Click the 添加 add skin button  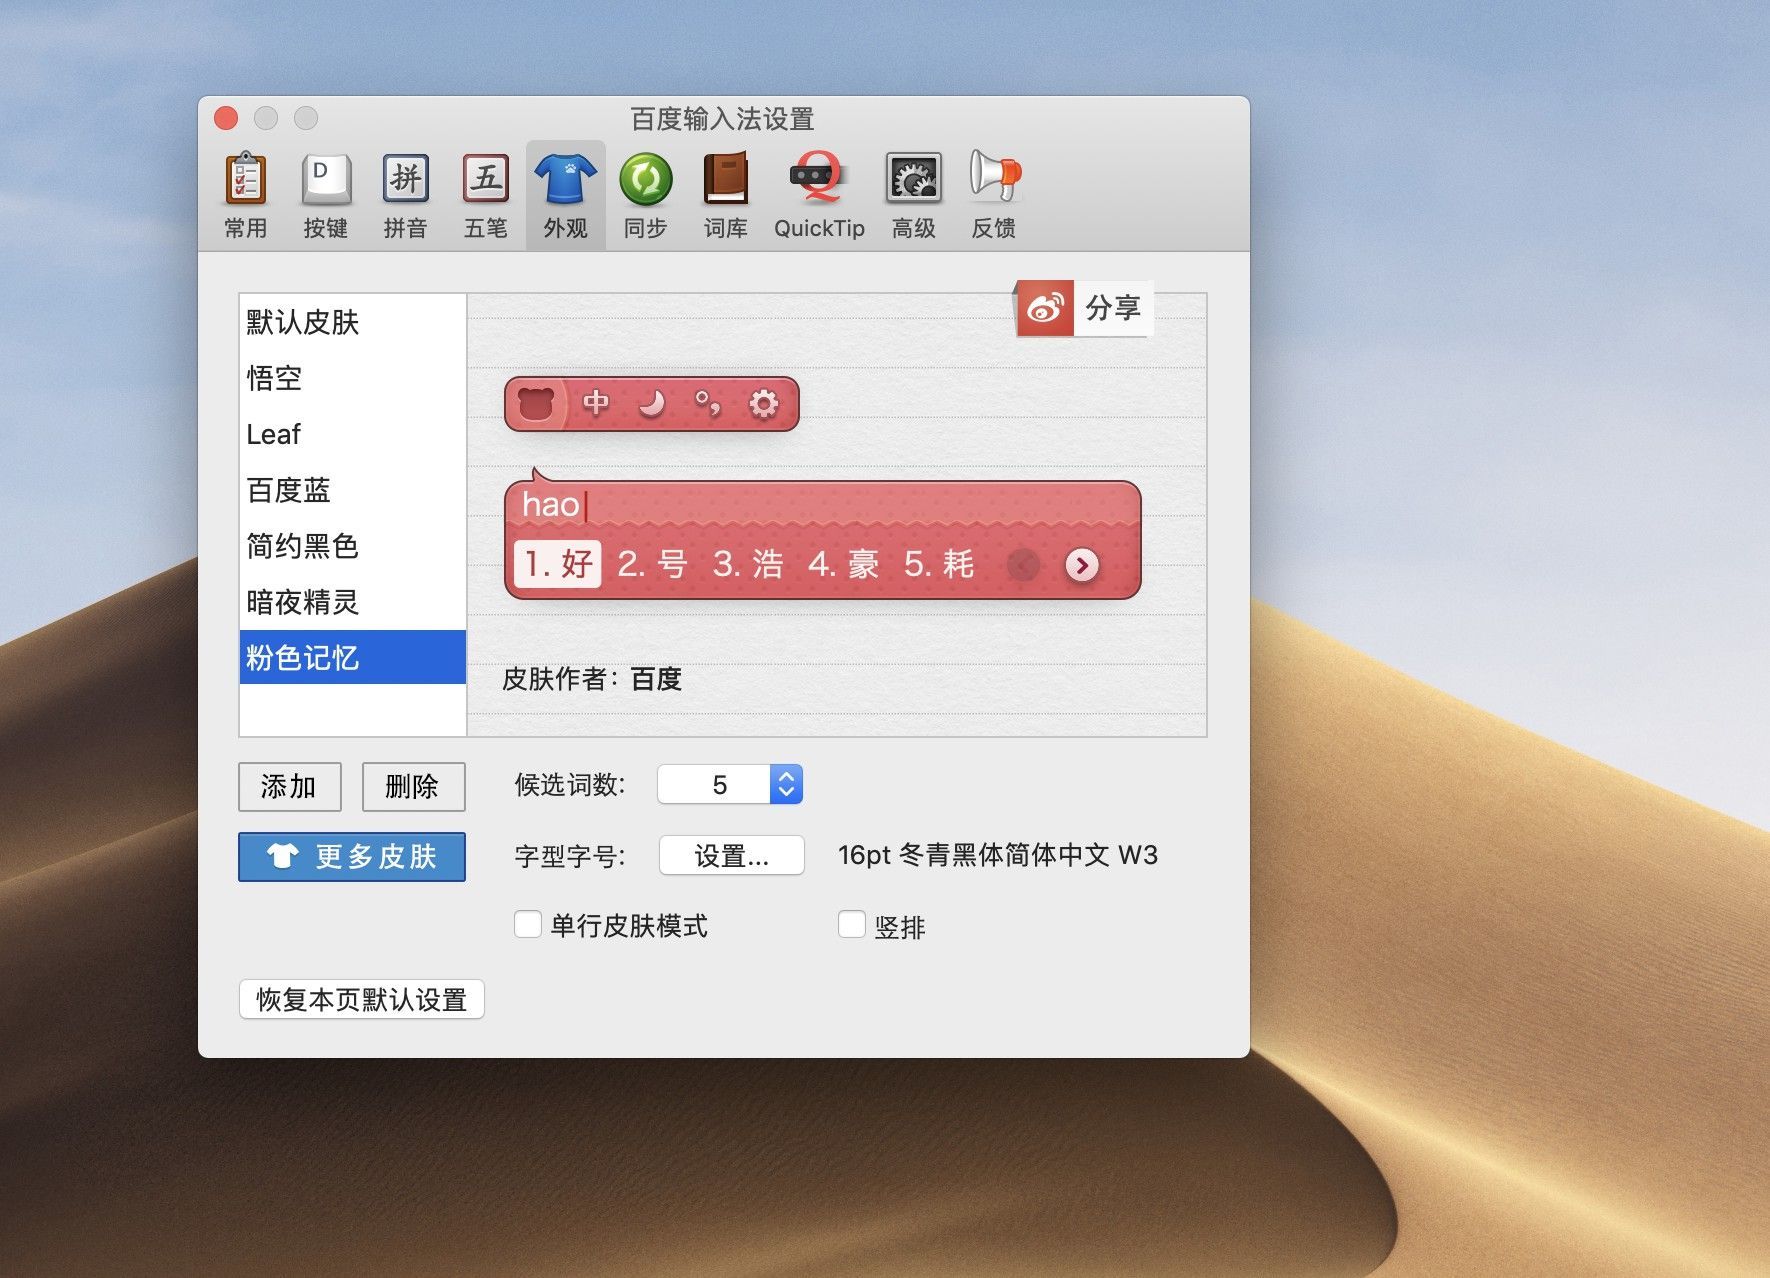click(290, 787)
